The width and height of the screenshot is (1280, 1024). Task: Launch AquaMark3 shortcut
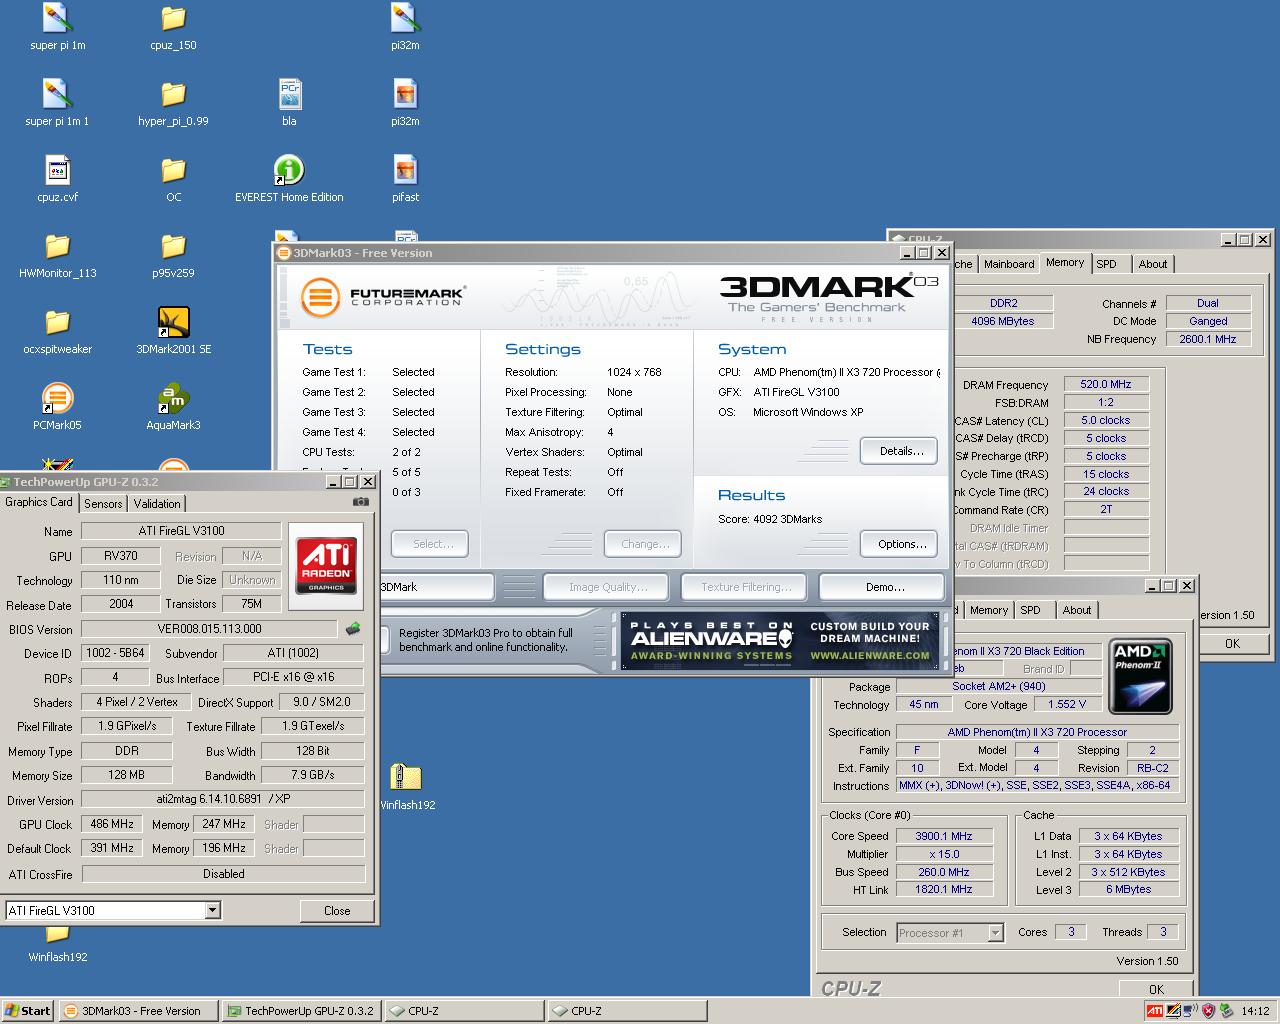pyautogui.click(x=173, y=400)
